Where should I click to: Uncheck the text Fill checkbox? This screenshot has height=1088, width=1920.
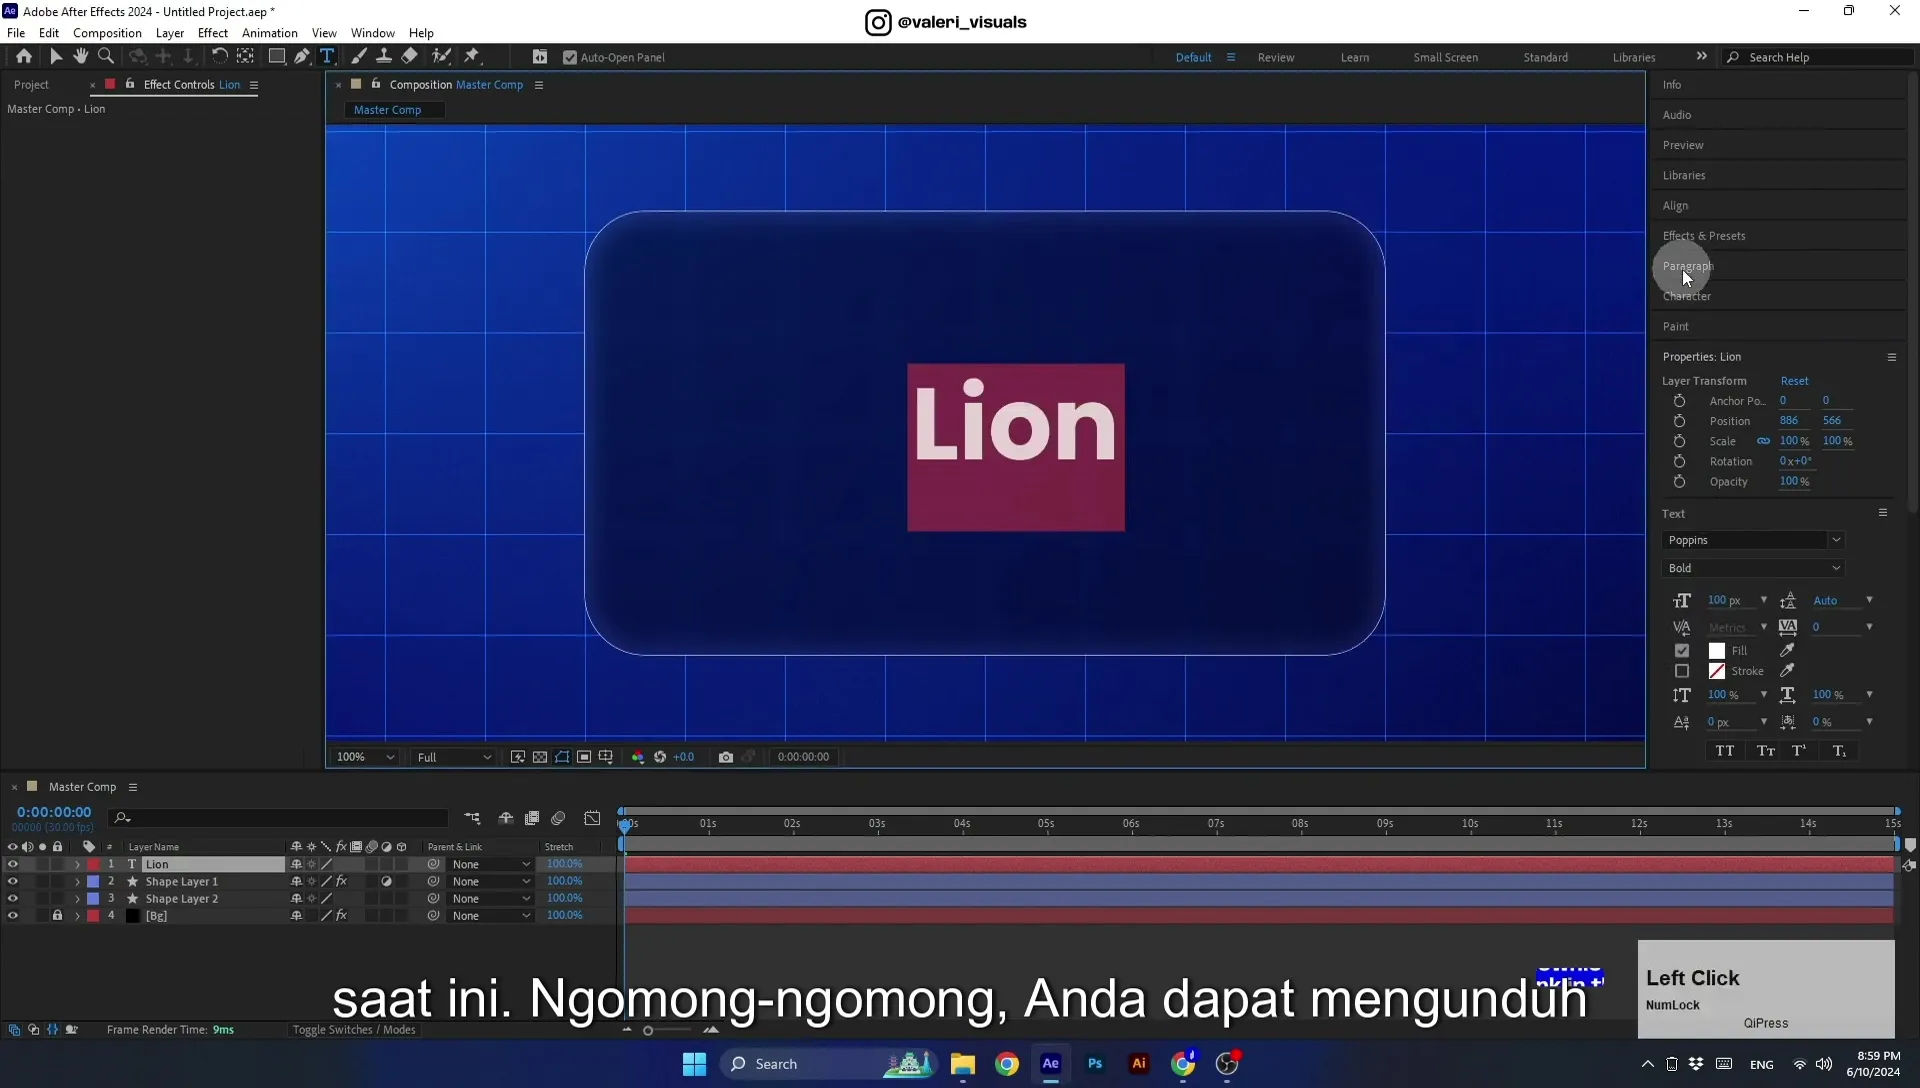pos(1682,650)
